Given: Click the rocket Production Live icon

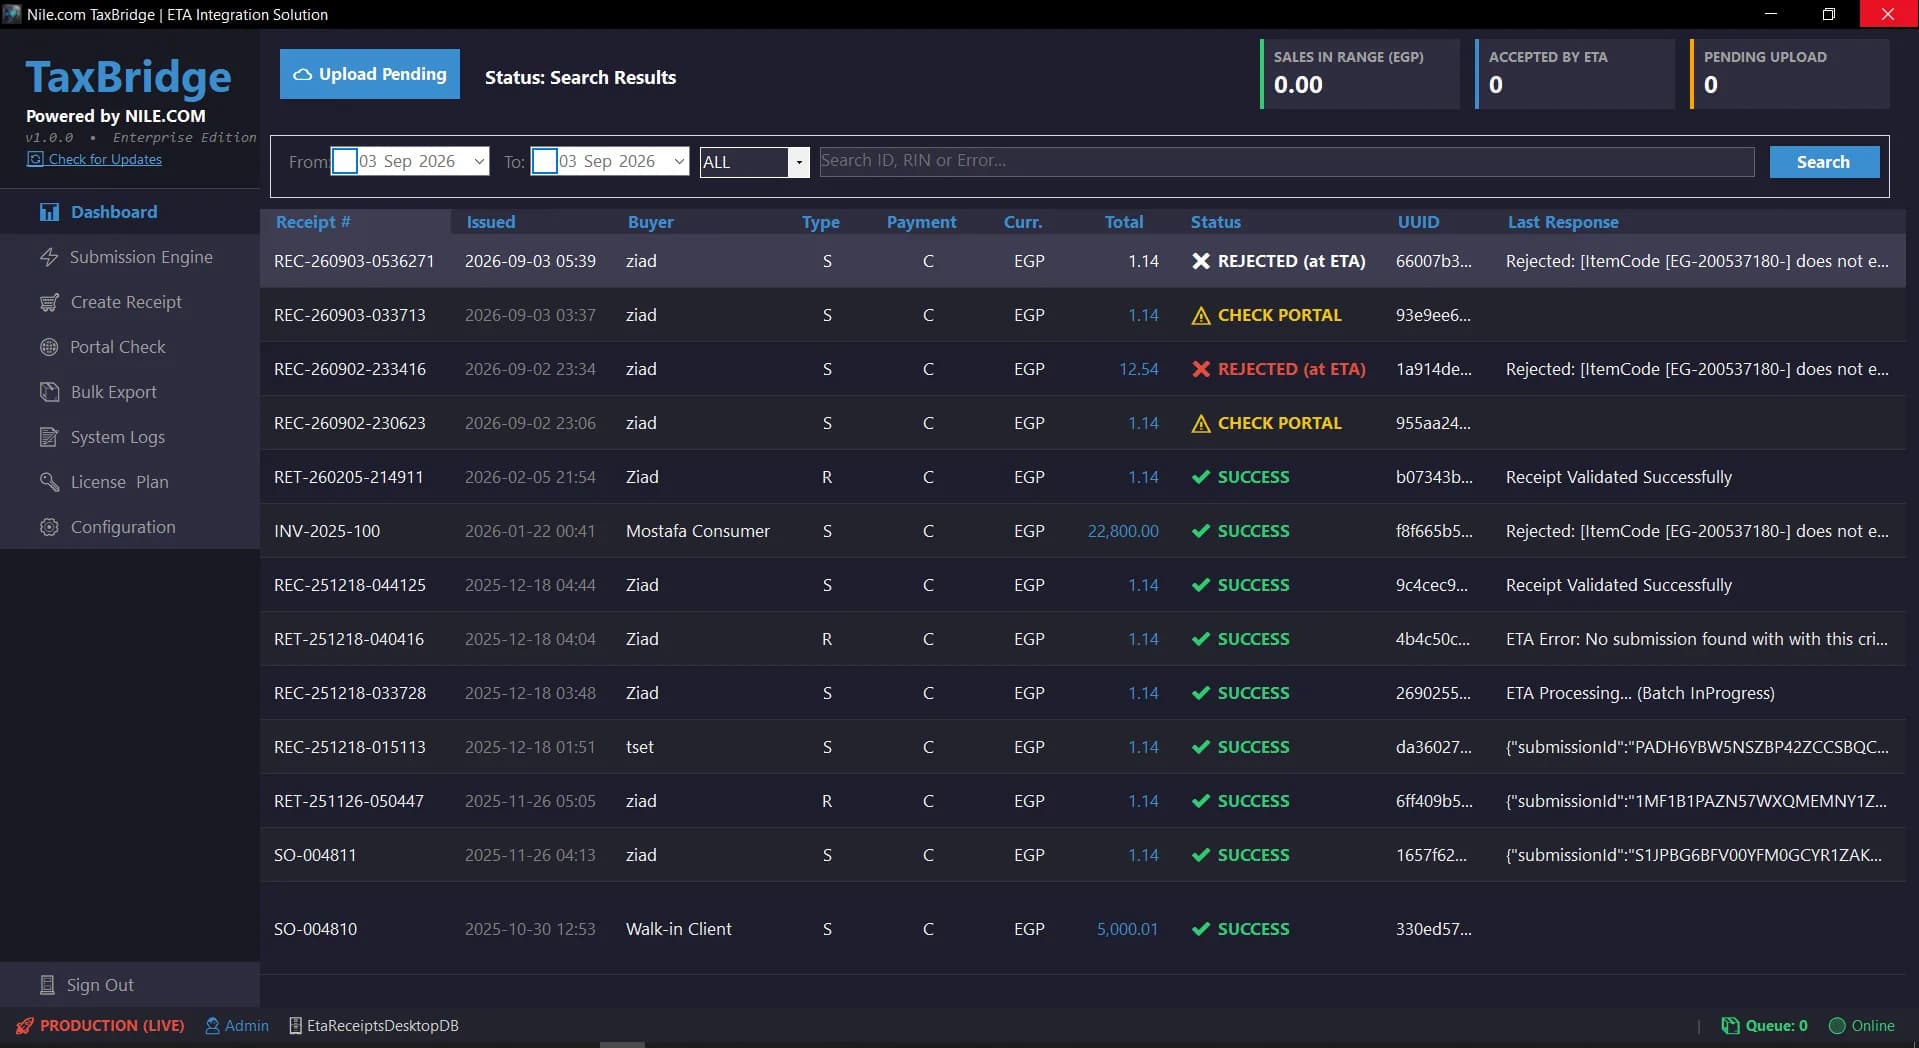Looking at the screenshot, I should tap(25, 1026).
